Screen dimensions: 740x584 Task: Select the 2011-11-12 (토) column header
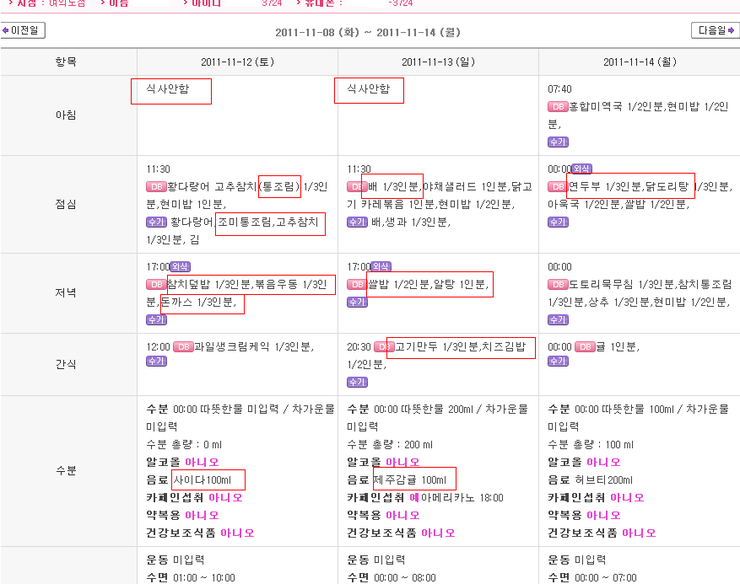point(237,62)
